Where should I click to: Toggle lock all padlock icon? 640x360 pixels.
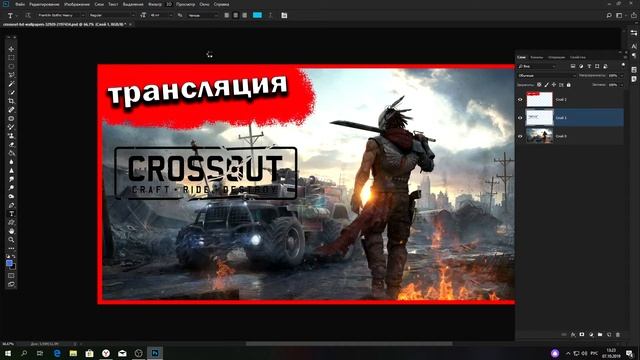click(x=569, y=85)
